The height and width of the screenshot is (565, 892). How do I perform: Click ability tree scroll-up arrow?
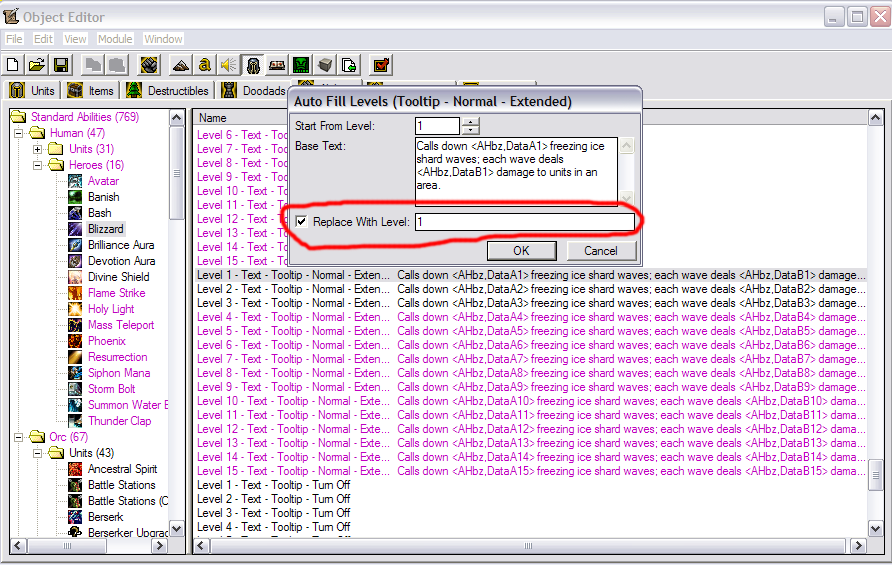[177, 118]
